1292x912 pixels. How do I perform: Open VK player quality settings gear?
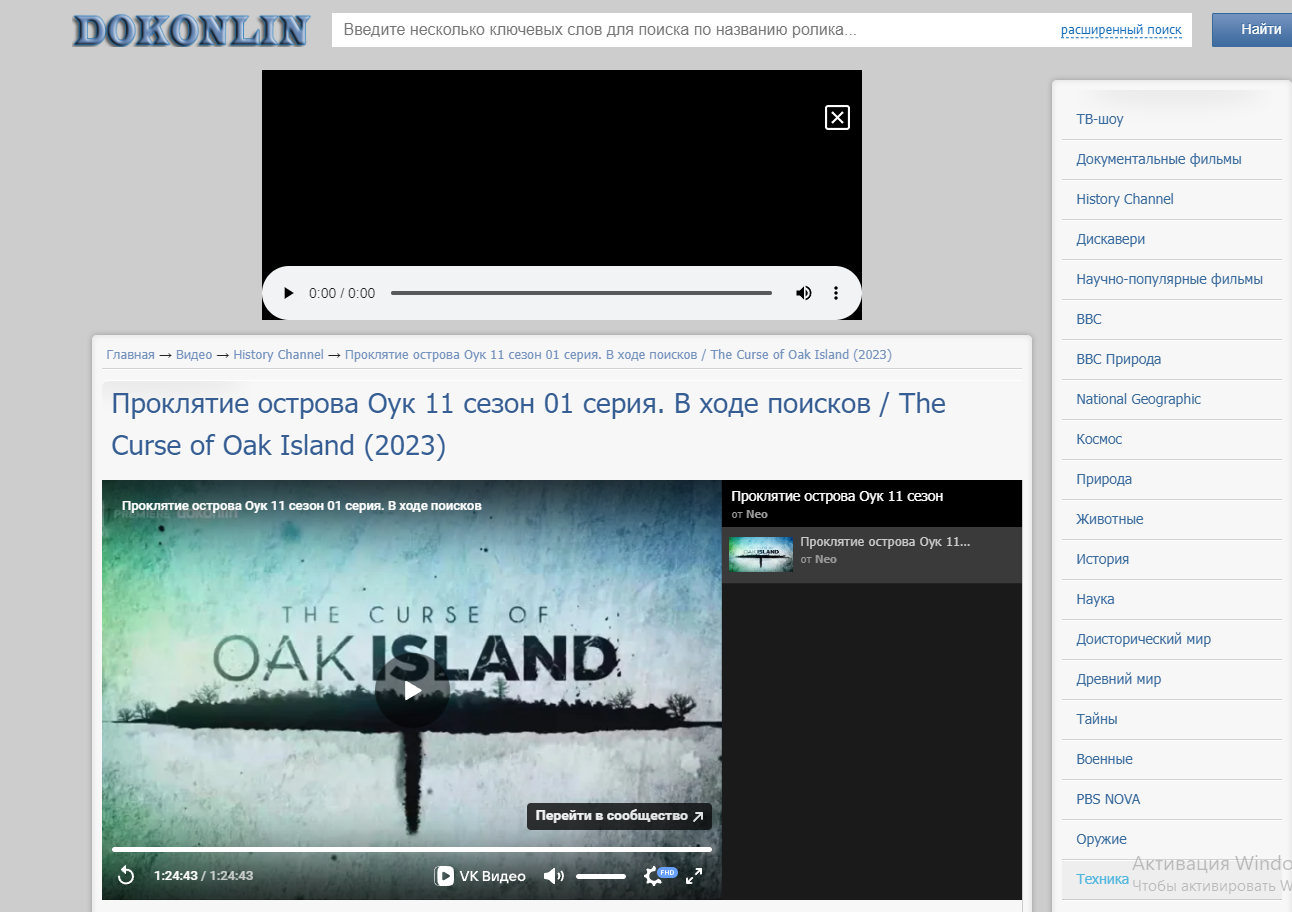coord(653,876)
